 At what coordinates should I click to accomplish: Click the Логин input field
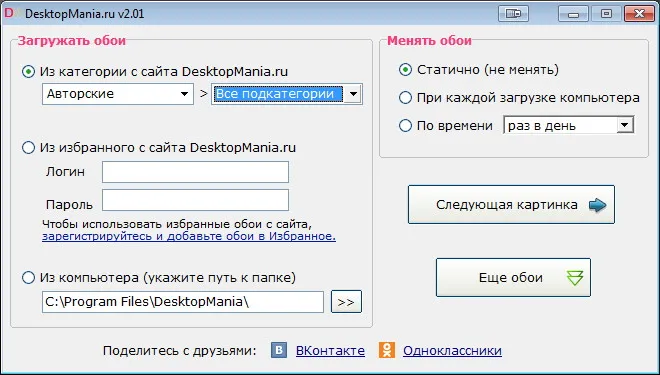click(195, 172)
